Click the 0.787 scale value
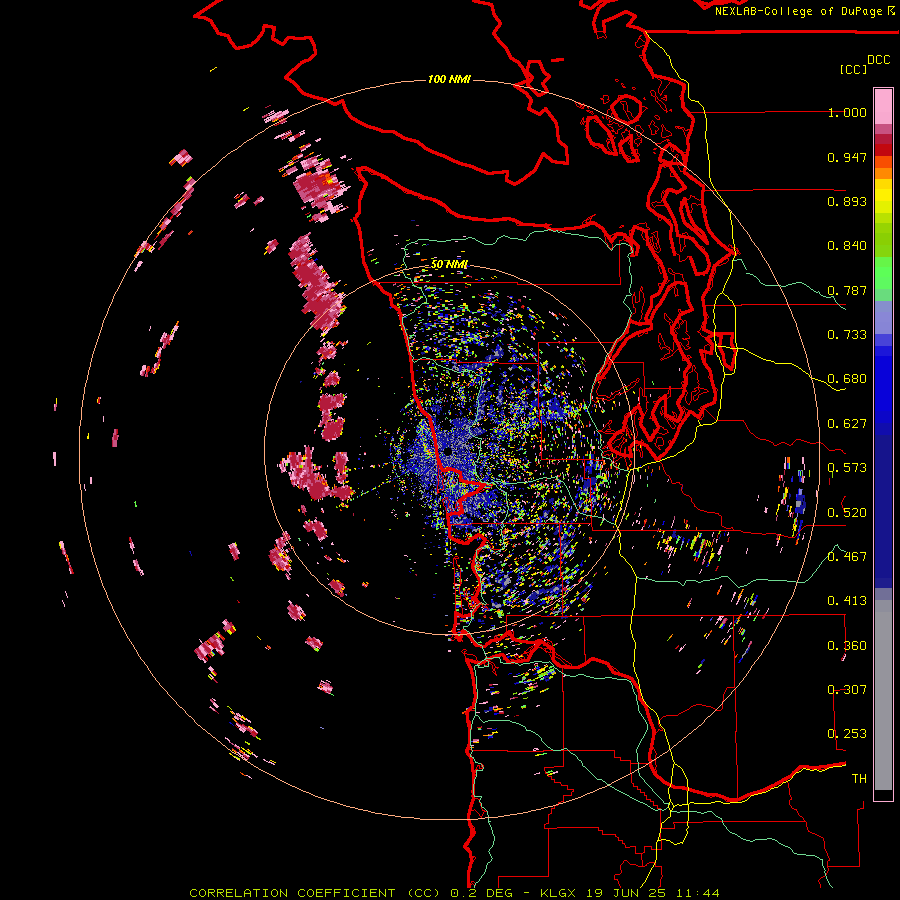This screenshot has height=900, width=900. point(847,290)
